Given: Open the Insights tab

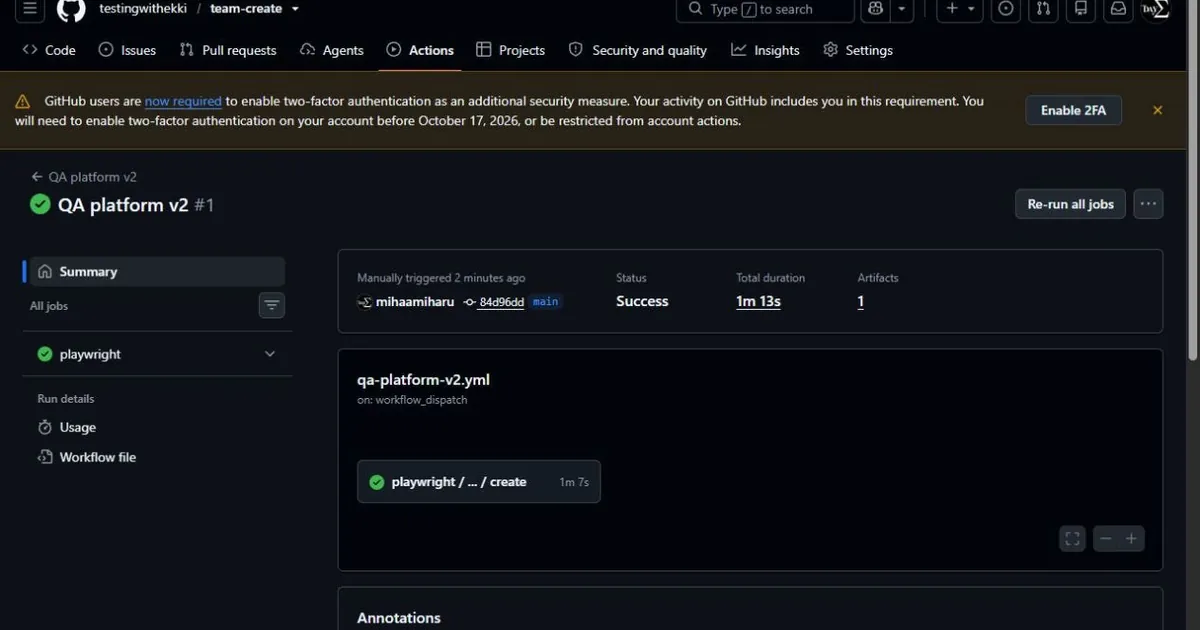Looking at the screenshot, I should [766, 50].
